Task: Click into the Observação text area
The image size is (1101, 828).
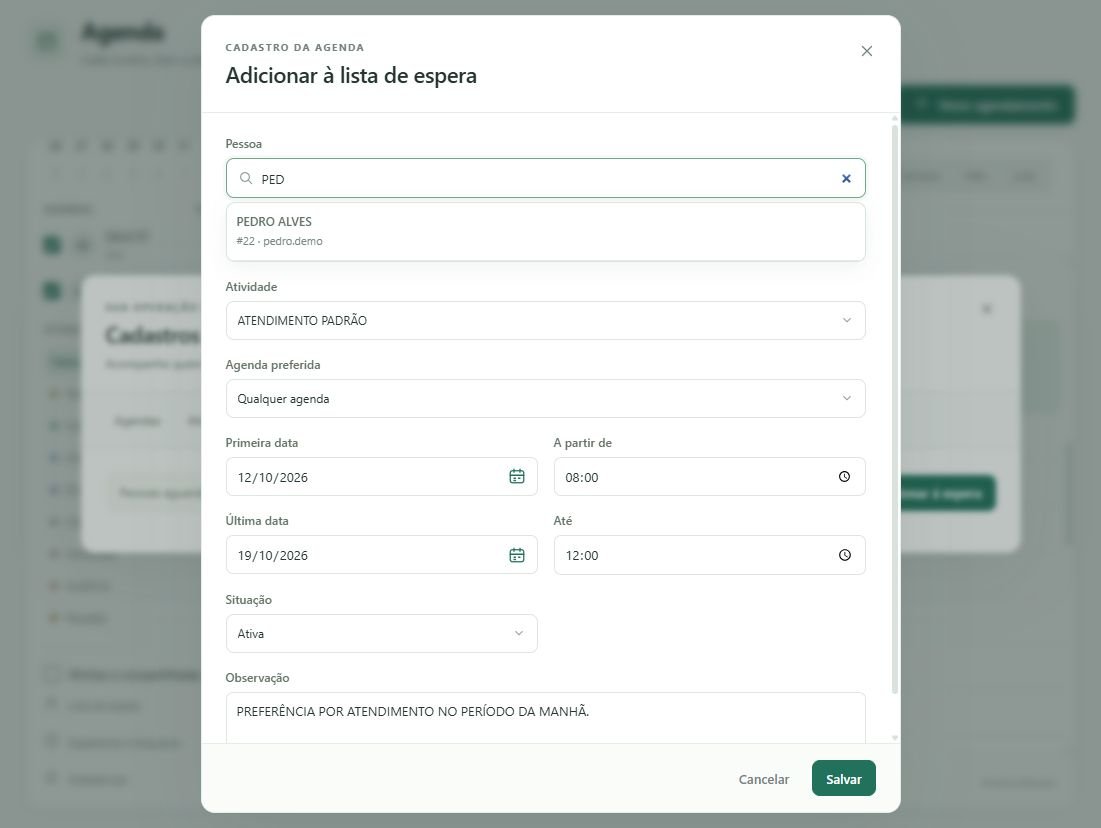Action: (546, 718)
